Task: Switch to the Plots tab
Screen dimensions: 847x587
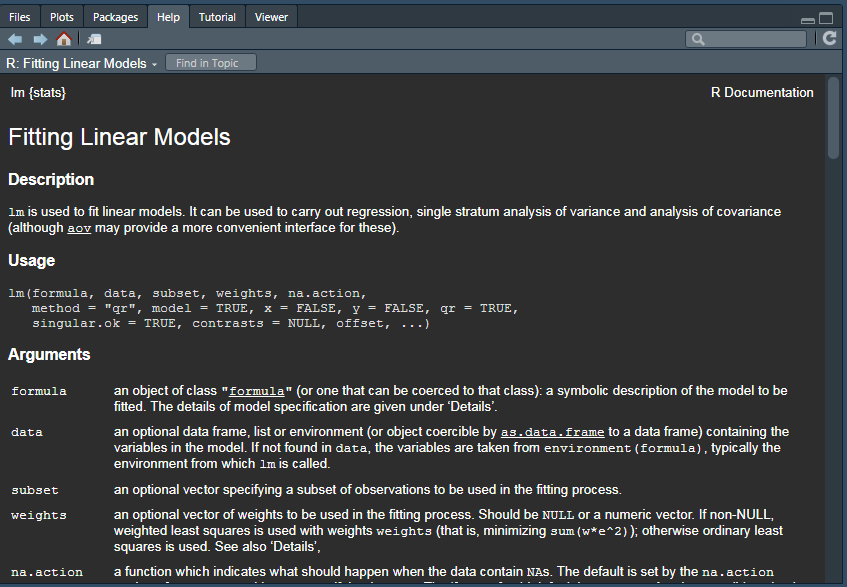Action: click(x=62, y=17)
